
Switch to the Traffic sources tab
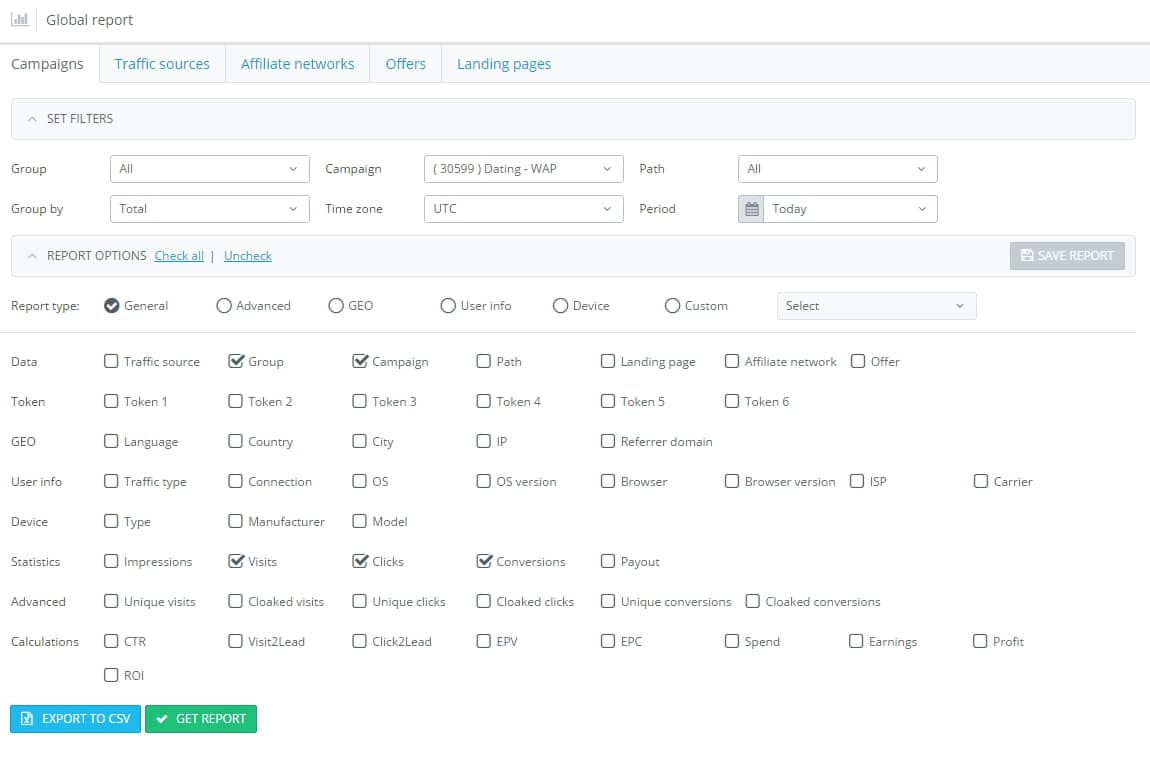click(x=162, y=64)
